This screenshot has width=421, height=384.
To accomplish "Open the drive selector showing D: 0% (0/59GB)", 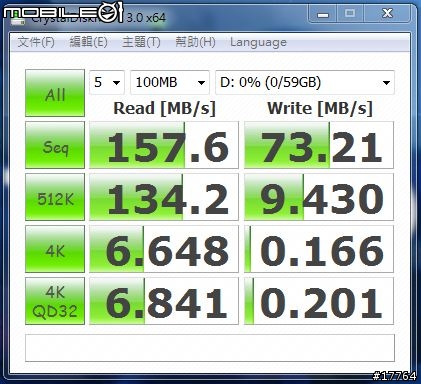I will (x=305, y=82).
